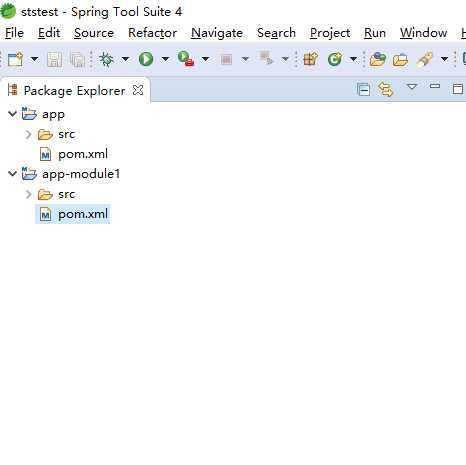
Task: Open the Run configurations dropdown arrow
Action: pyautogui.click(x=165, y=59)
